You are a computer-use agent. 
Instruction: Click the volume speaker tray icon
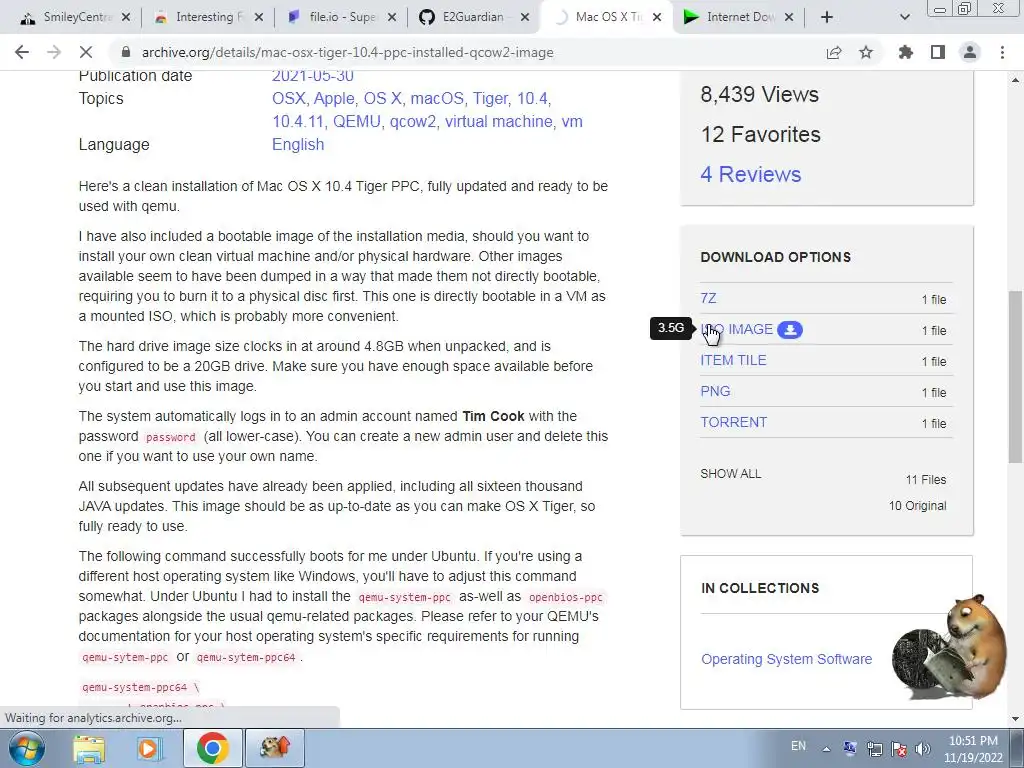(x=923, y=749)
